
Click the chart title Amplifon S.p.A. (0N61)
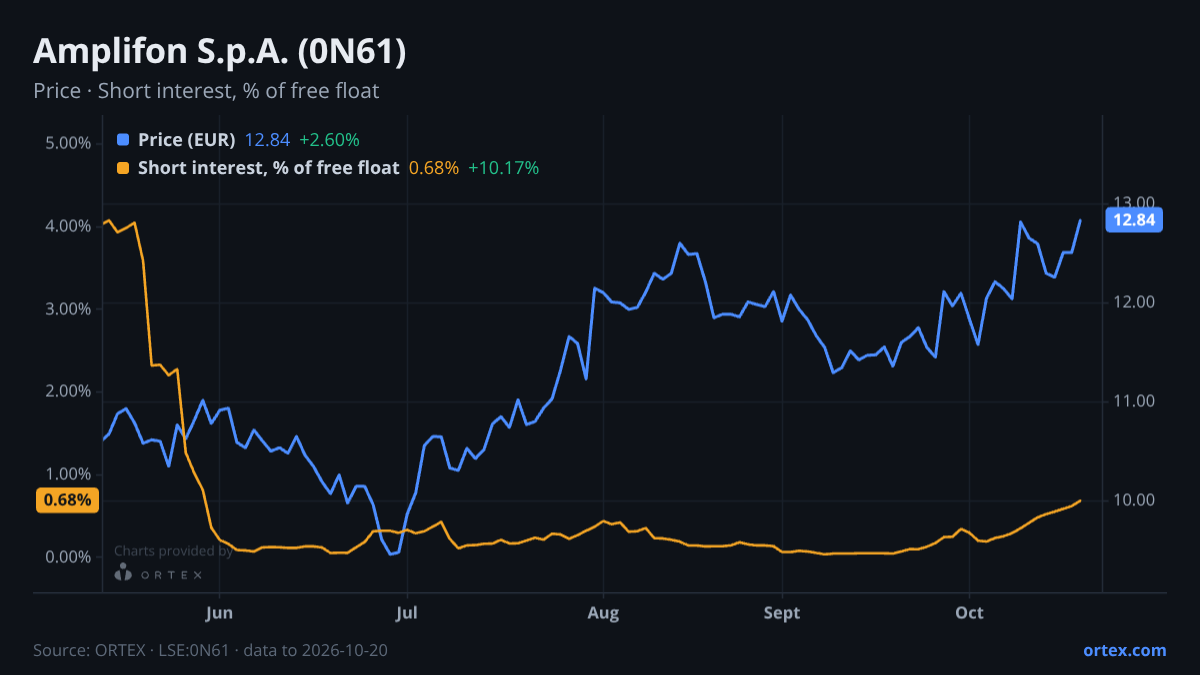(220, 52)
